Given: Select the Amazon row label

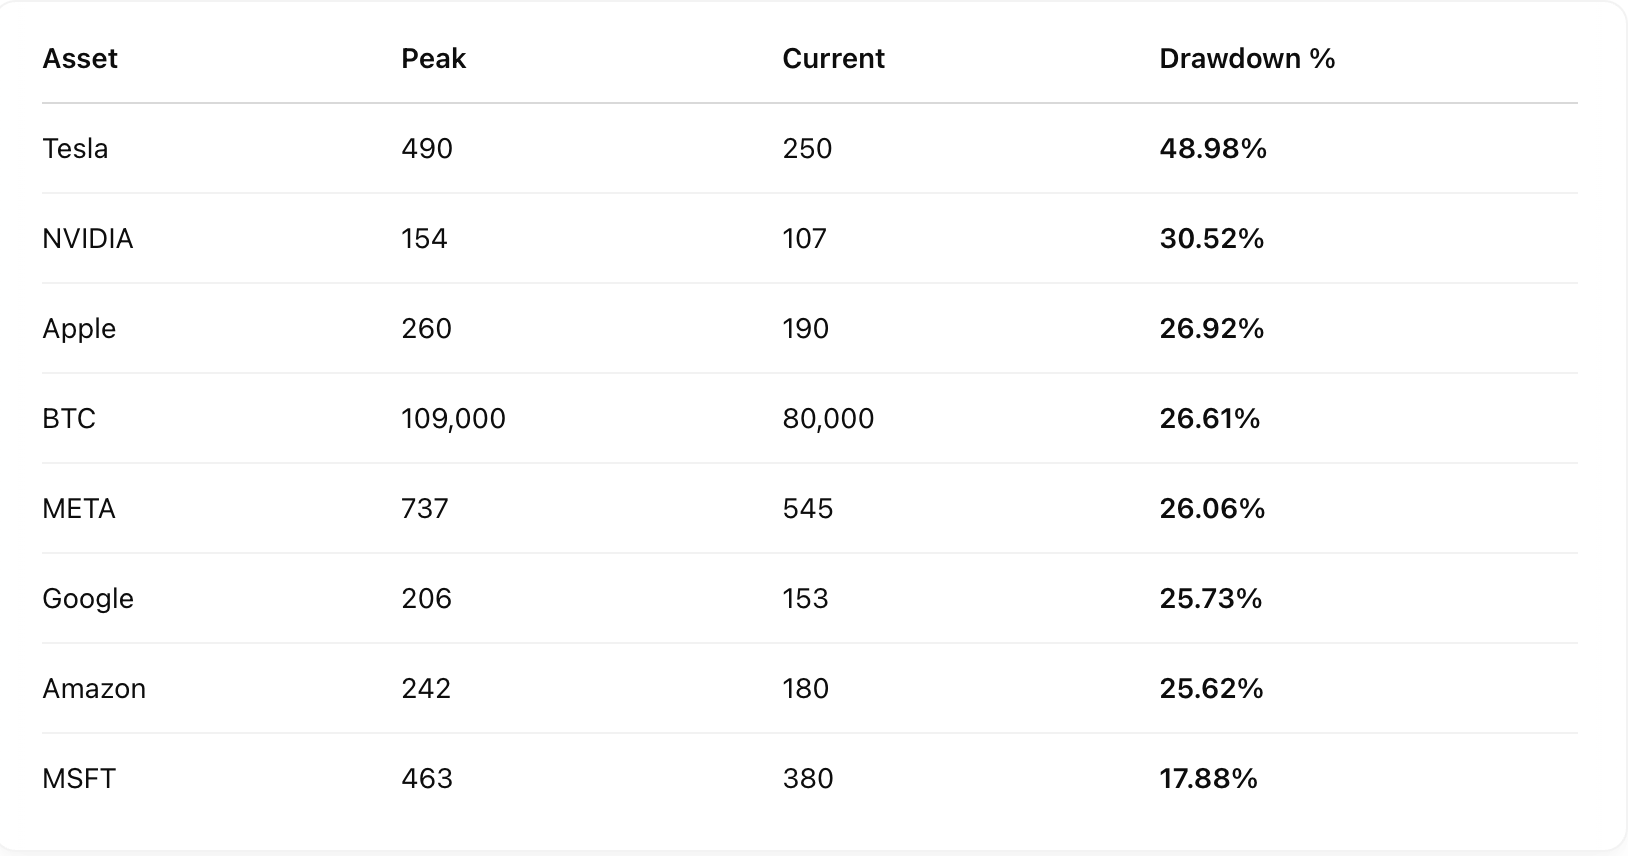Looking at the screenshot, I should tap(94, 689).
